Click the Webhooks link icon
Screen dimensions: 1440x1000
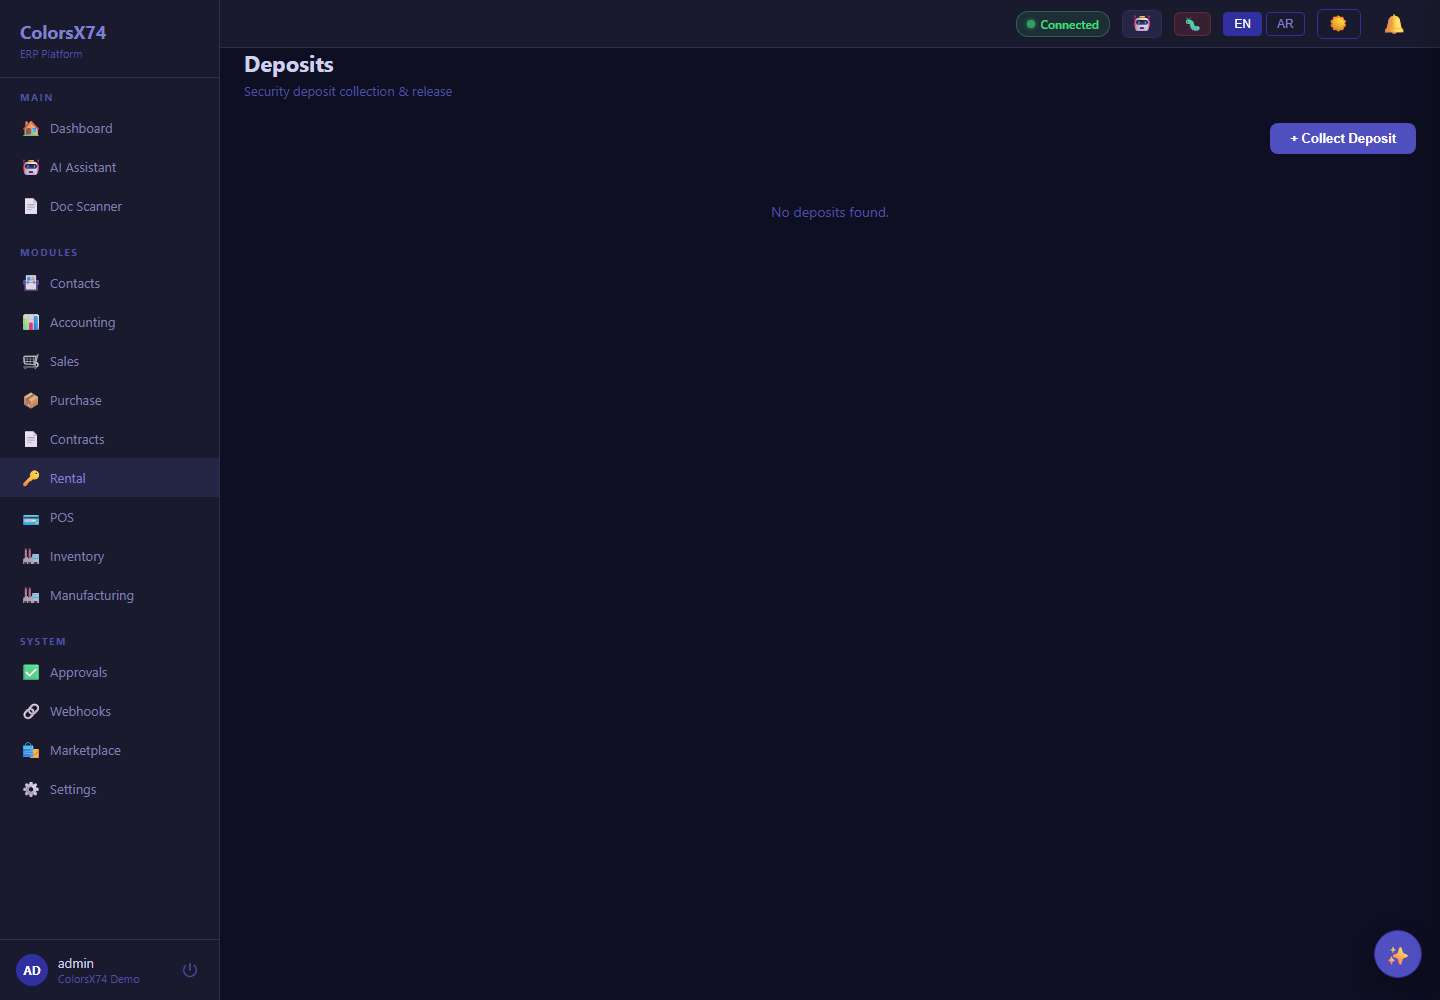pyautogui.click(x=31, y=711)
